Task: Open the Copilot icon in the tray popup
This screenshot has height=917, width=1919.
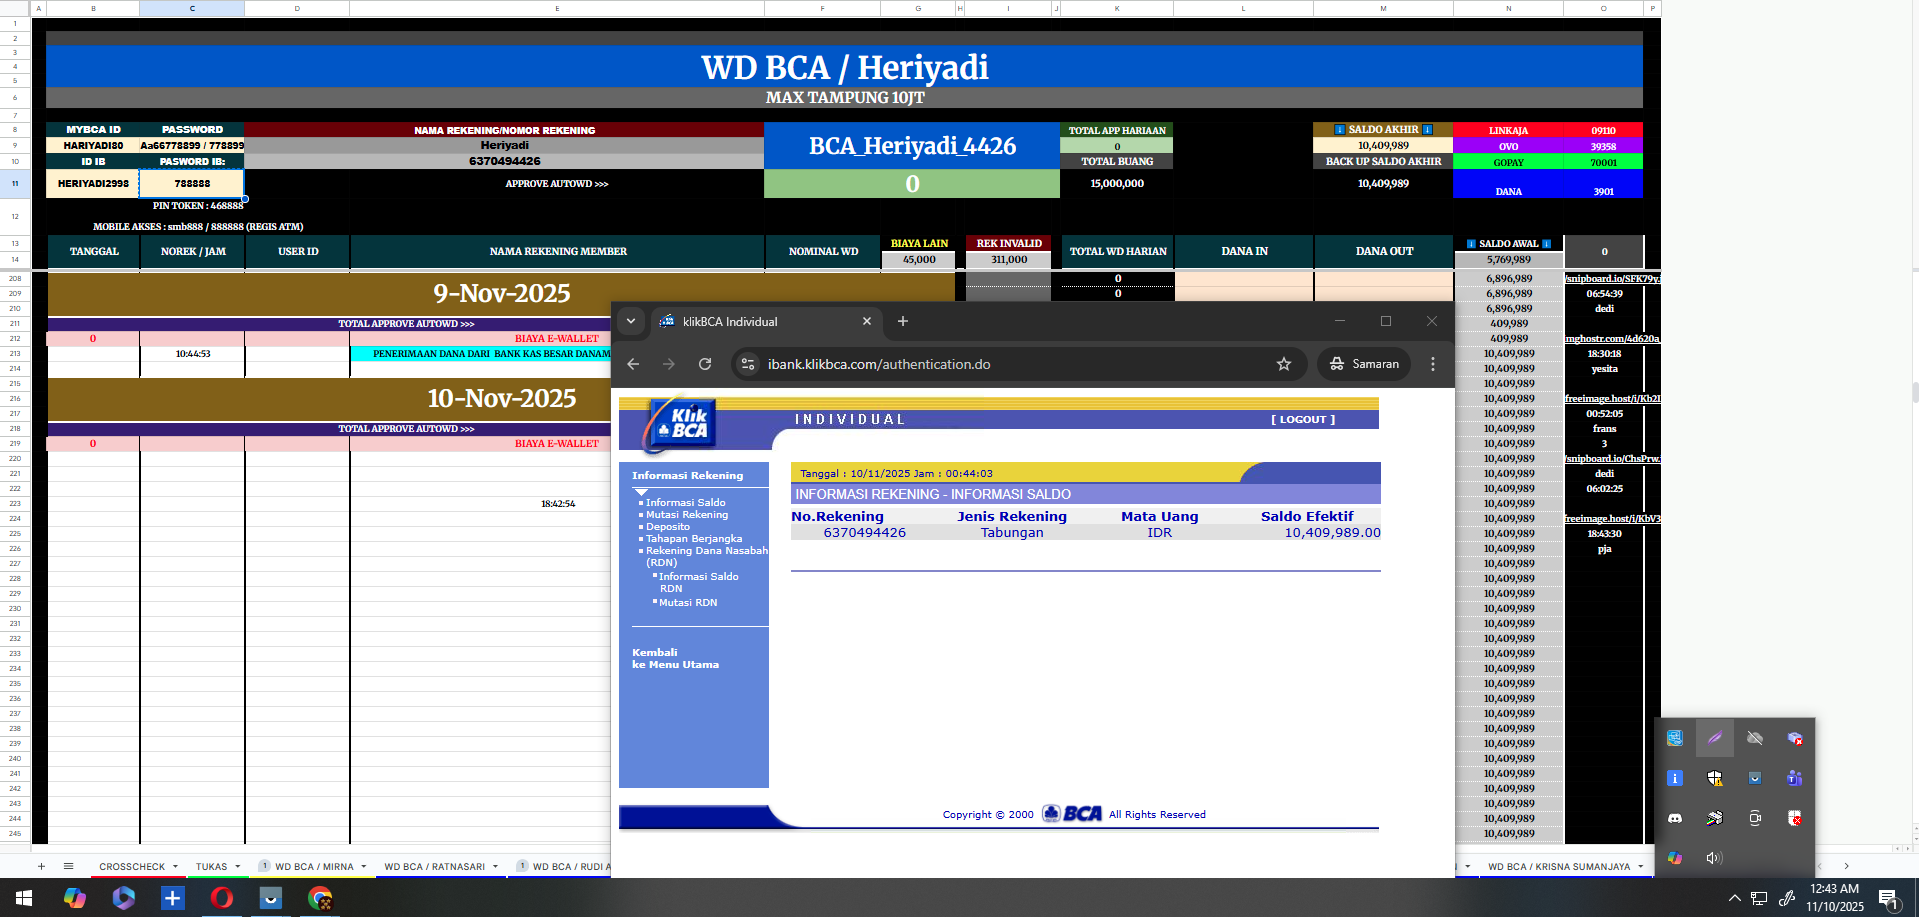Action: point(1675,858)
